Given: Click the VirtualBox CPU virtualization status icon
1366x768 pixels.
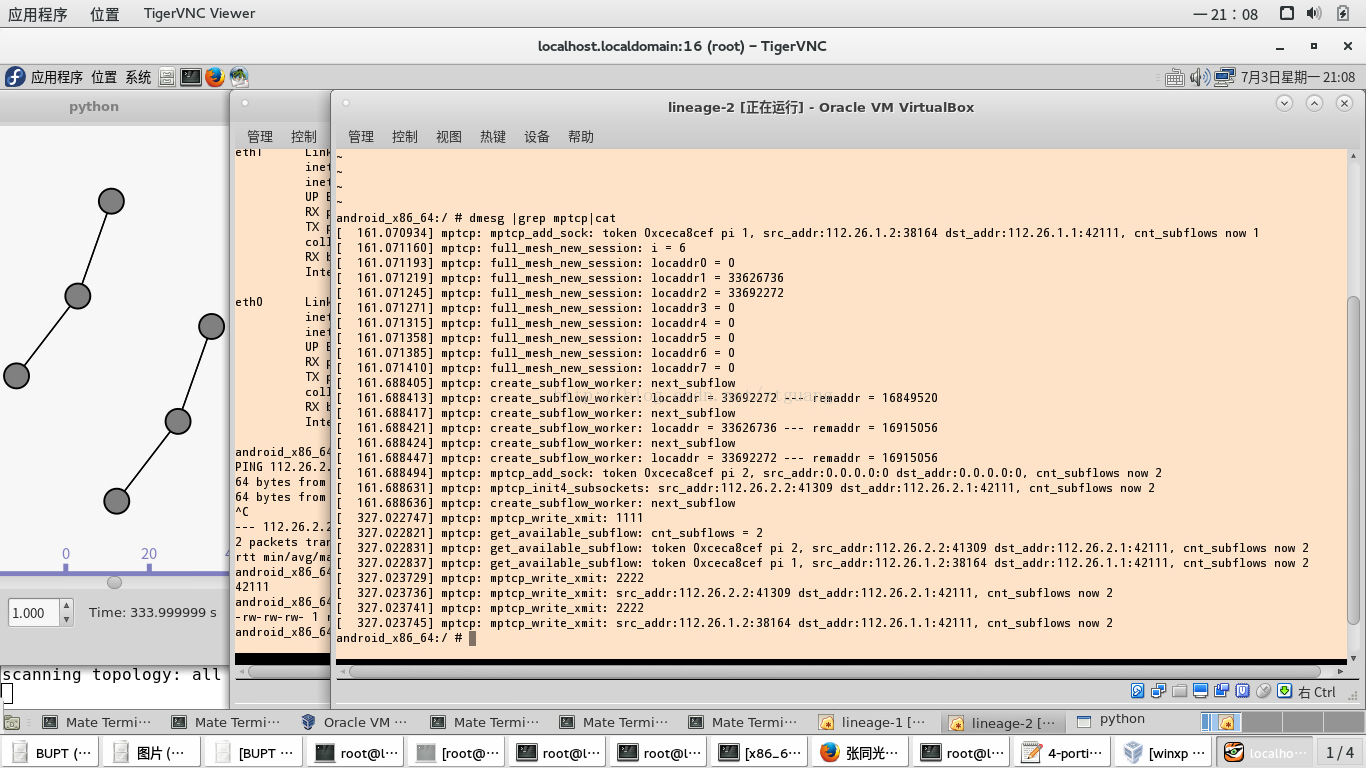Looking at the screenshot, I should click(1243, 691).
